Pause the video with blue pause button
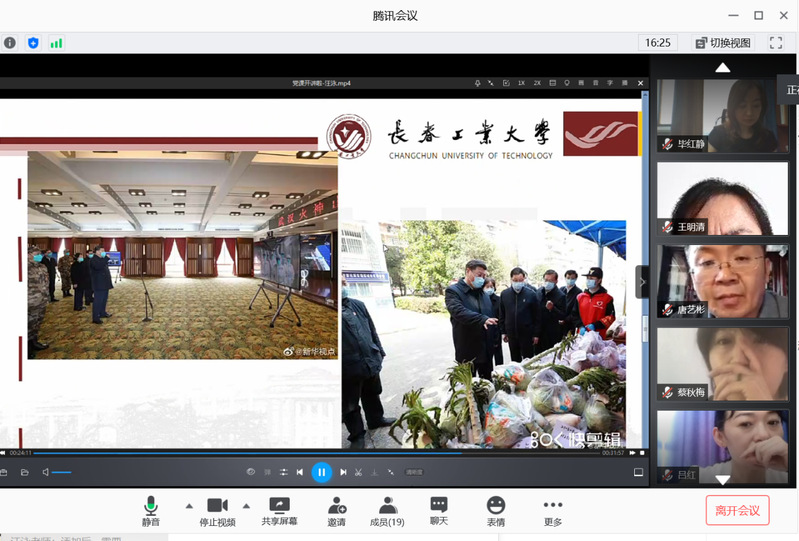Screen dimensions: 799x541 pyautogui.click(x=321, y=472)
